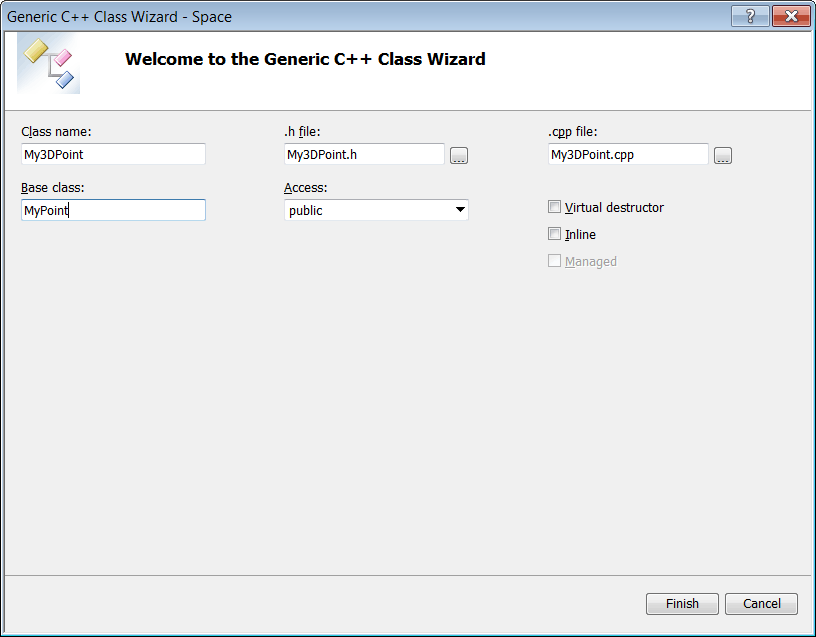Click the Welcome heading text
This screenshot has height=637, width=816.
(x=305, y=59)
